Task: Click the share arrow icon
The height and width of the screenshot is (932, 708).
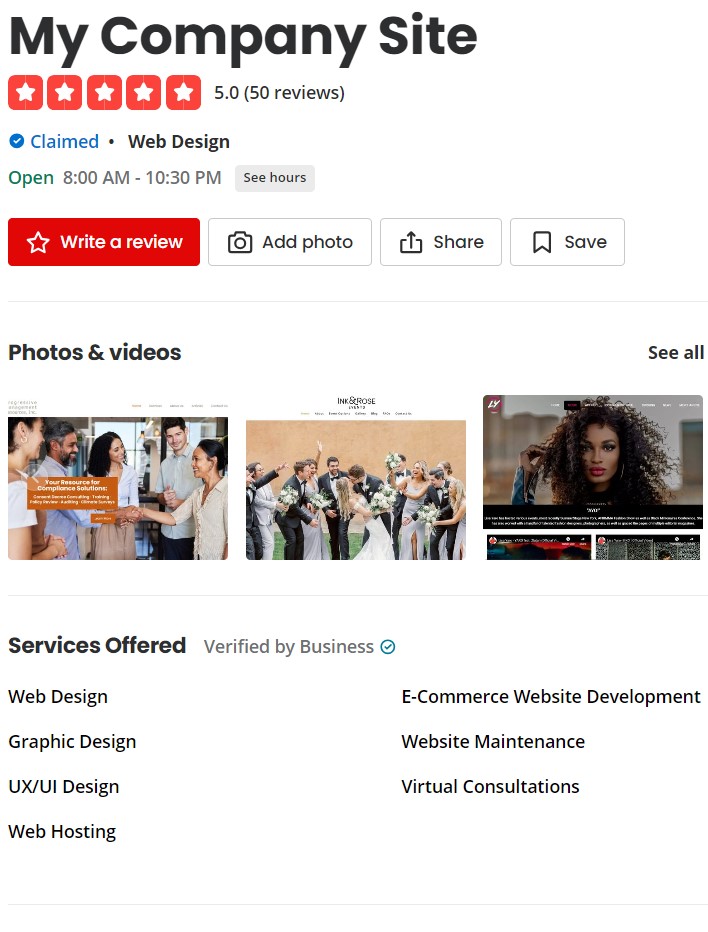Action: click(411, 242)
